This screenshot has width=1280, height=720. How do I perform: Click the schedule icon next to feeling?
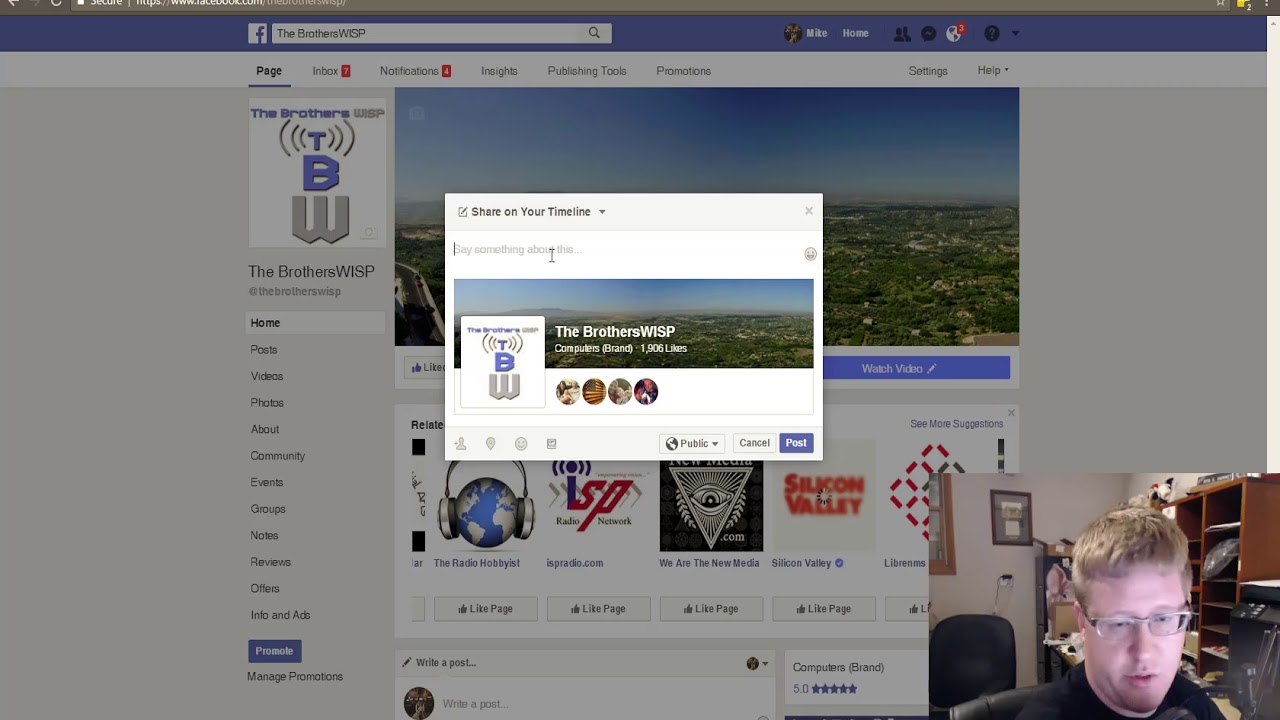point(551,443)
